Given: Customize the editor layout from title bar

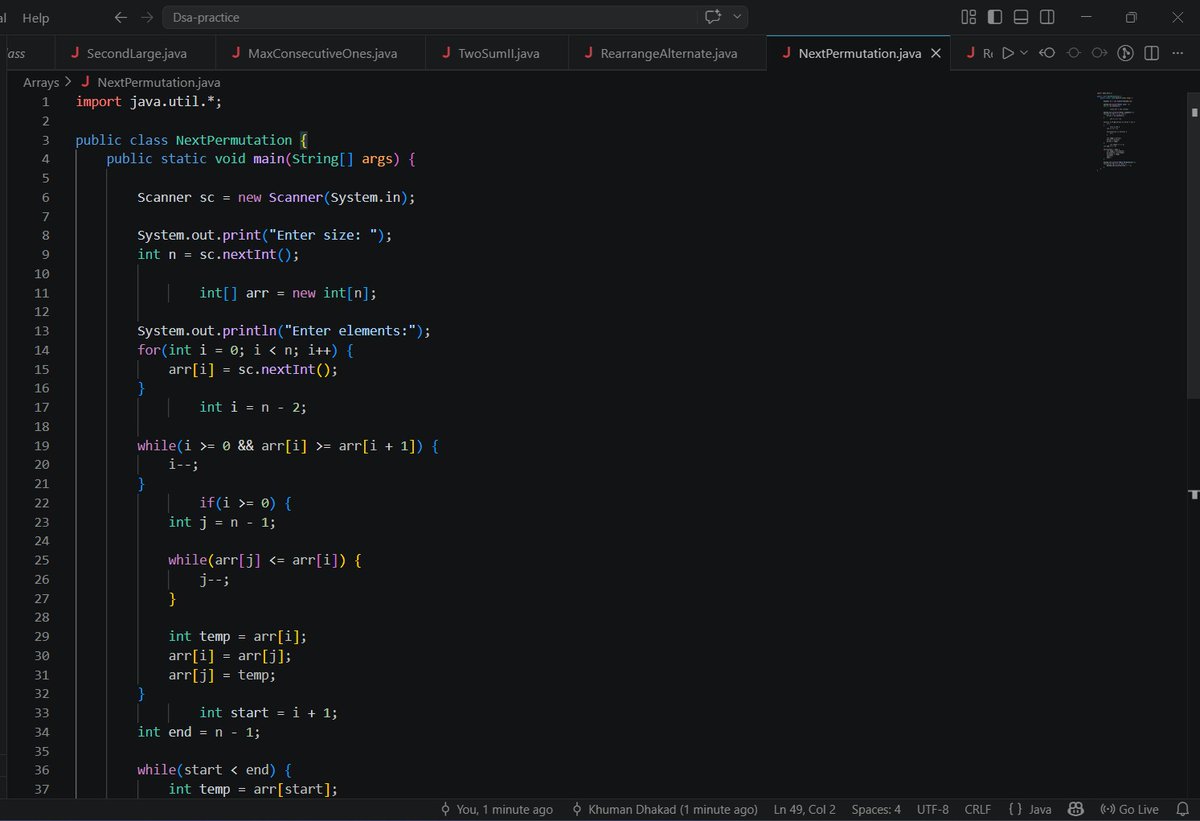Looking at the screenshot, I should (x=968, y=17).
